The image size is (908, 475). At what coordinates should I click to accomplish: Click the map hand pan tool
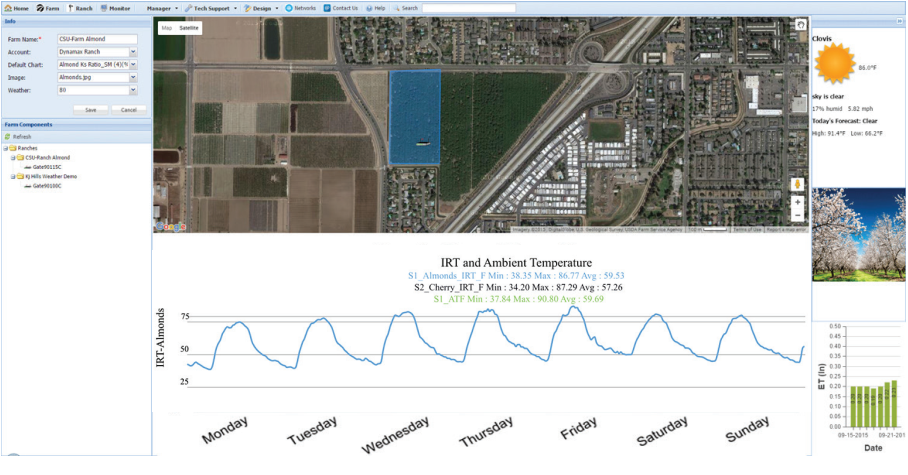tap(800, 24)
